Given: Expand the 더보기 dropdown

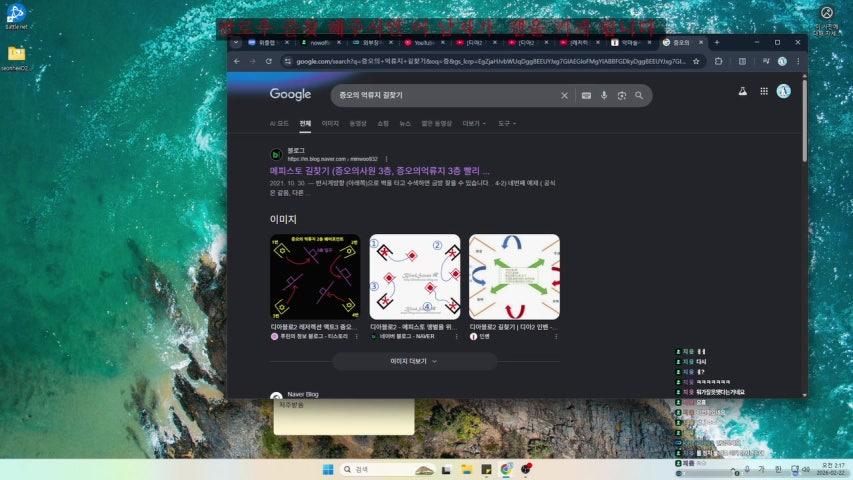Looking at the screenshot, I should pos(474,124).
